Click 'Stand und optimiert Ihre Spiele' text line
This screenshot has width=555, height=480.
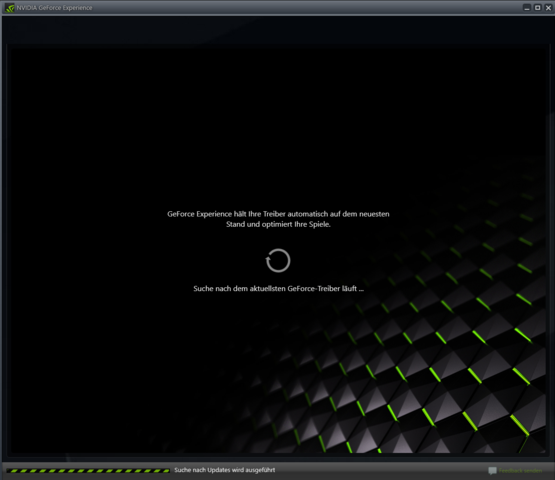[x=278, y=224]
